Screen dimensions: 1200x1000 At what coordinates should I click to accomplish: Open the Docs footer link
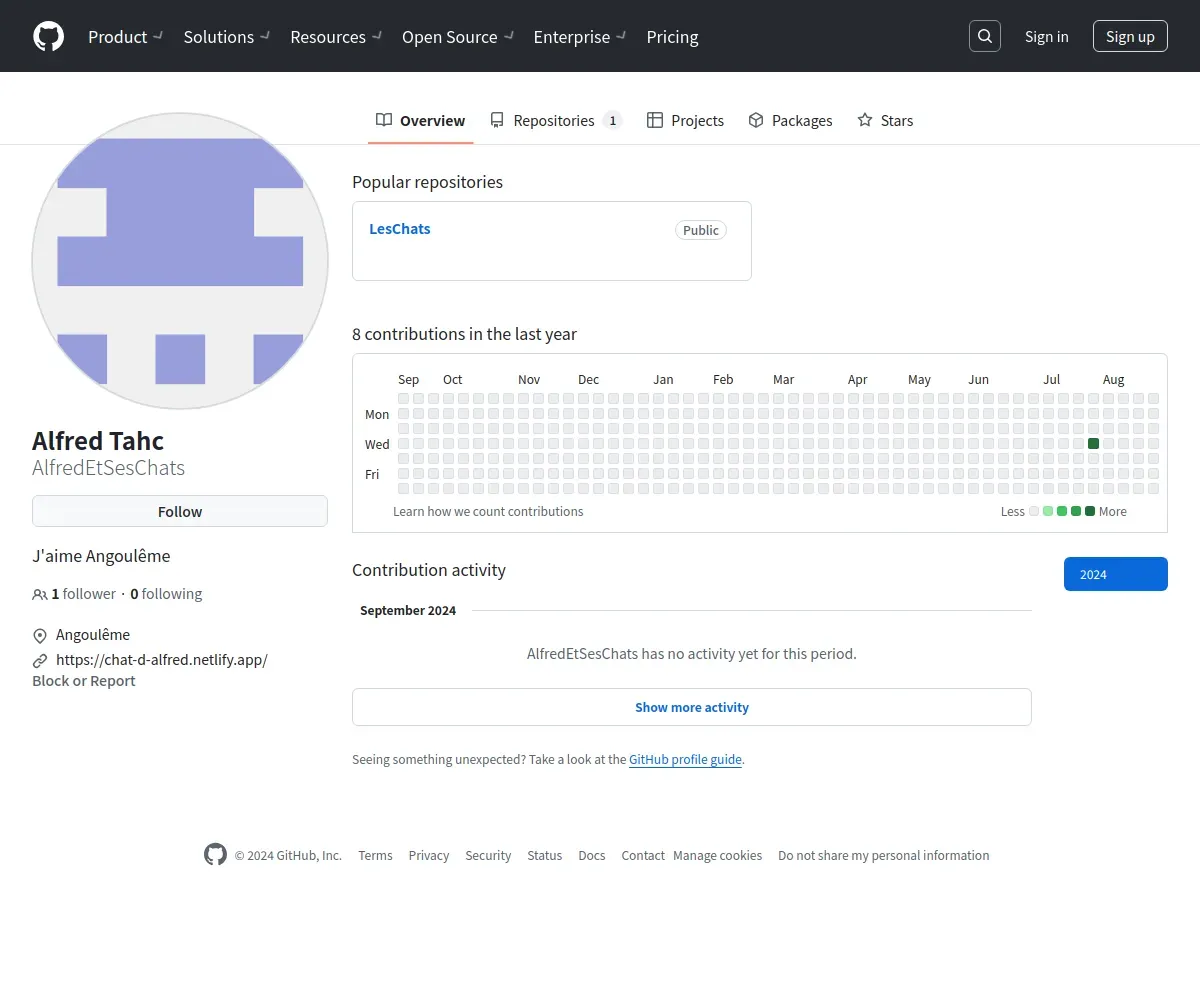pyautogui.click(x=592, y=856)
